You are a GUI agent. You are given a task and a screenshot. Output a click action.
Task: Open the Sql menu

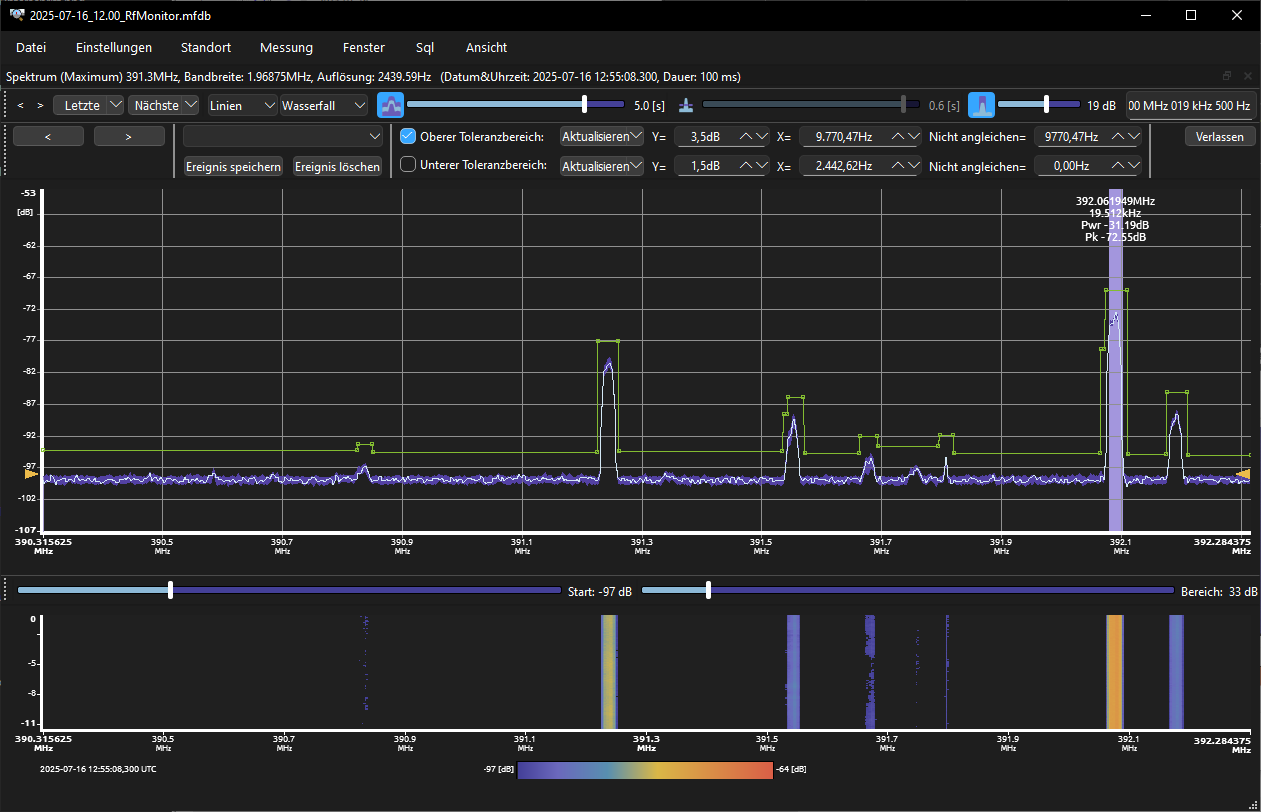click(x=425, y=47)
